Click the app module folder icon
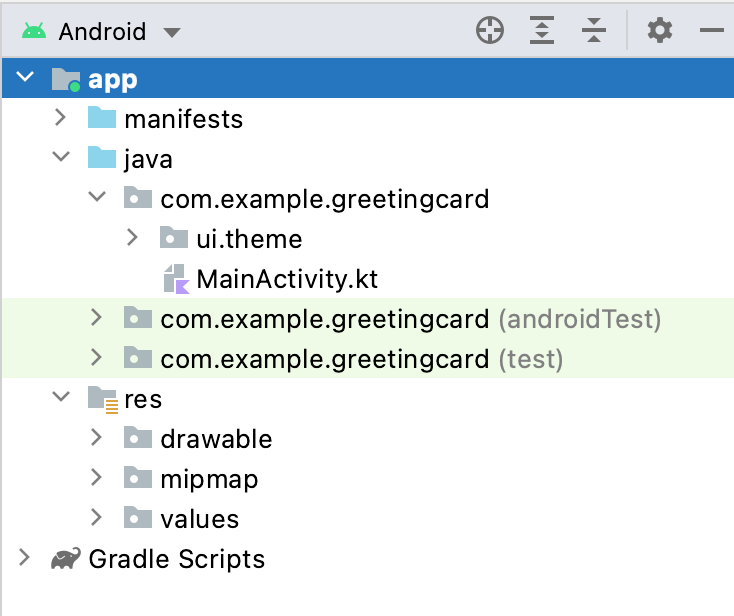This screenshot has height=616, width=734. tap(66, 80)
